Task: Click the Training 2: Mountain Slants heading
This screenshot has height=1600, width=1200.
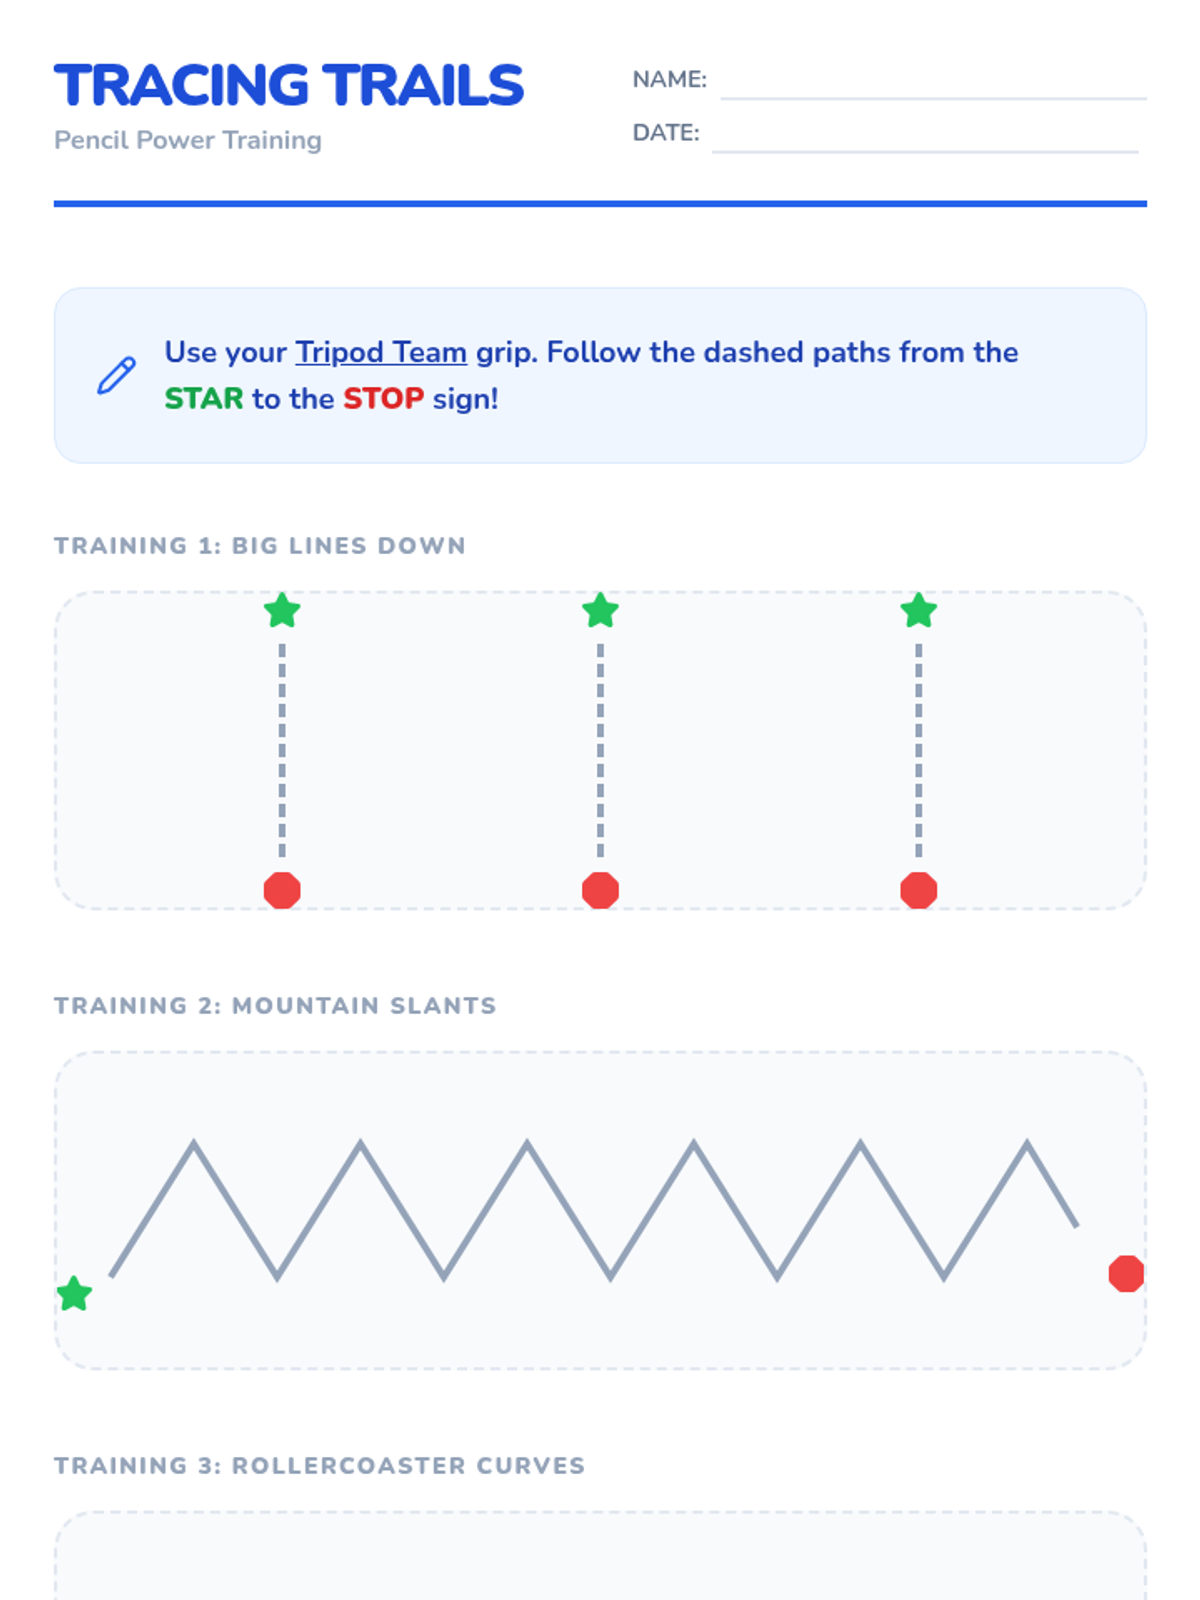Action: click(275, 1006)
